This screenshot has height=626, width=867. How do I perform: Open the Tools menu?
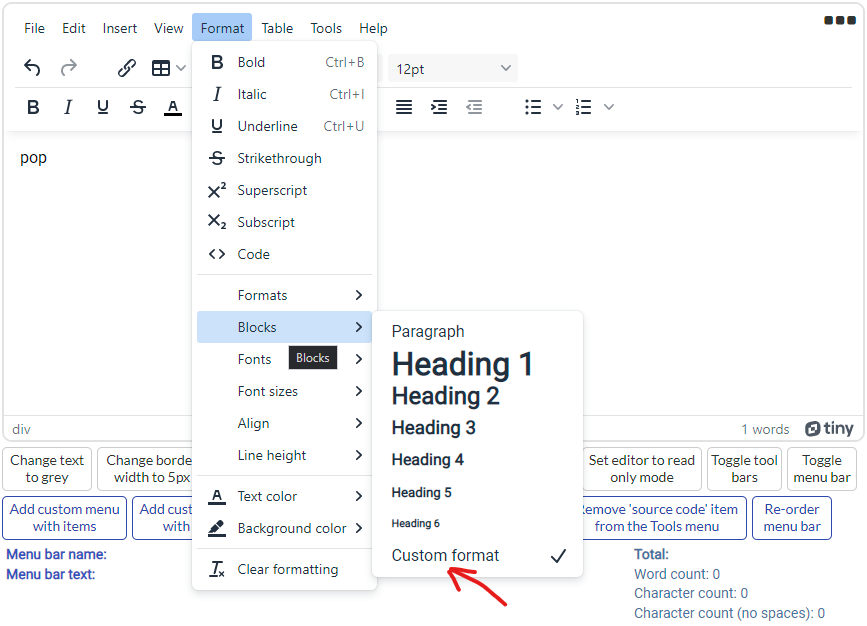[326, 28]
